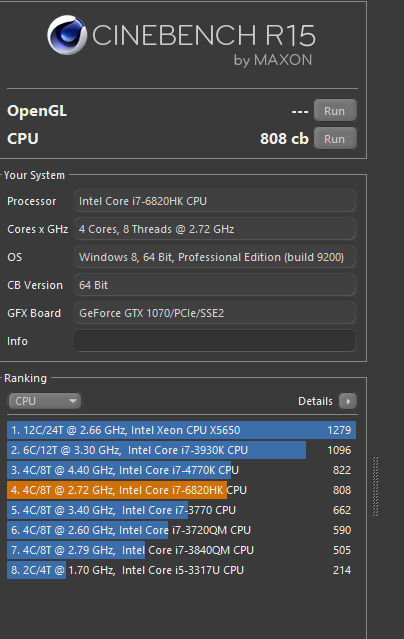The height and width of the screenshot is (639, 404).
Task: Click the Info text field
Action: tap(215, 341)
